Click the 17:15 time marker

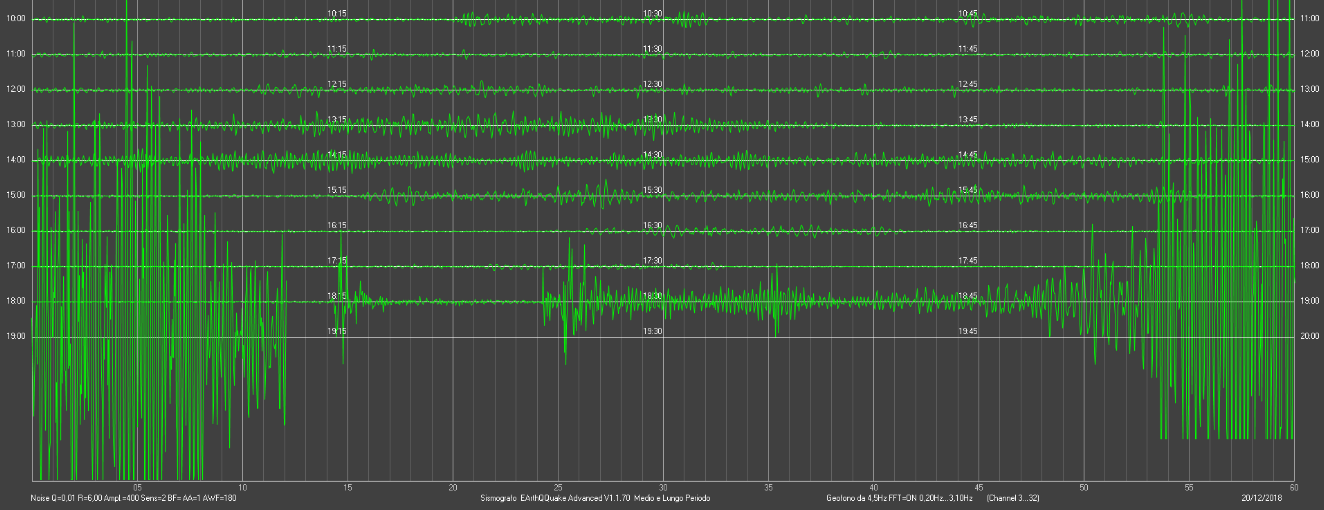point(337,261)
